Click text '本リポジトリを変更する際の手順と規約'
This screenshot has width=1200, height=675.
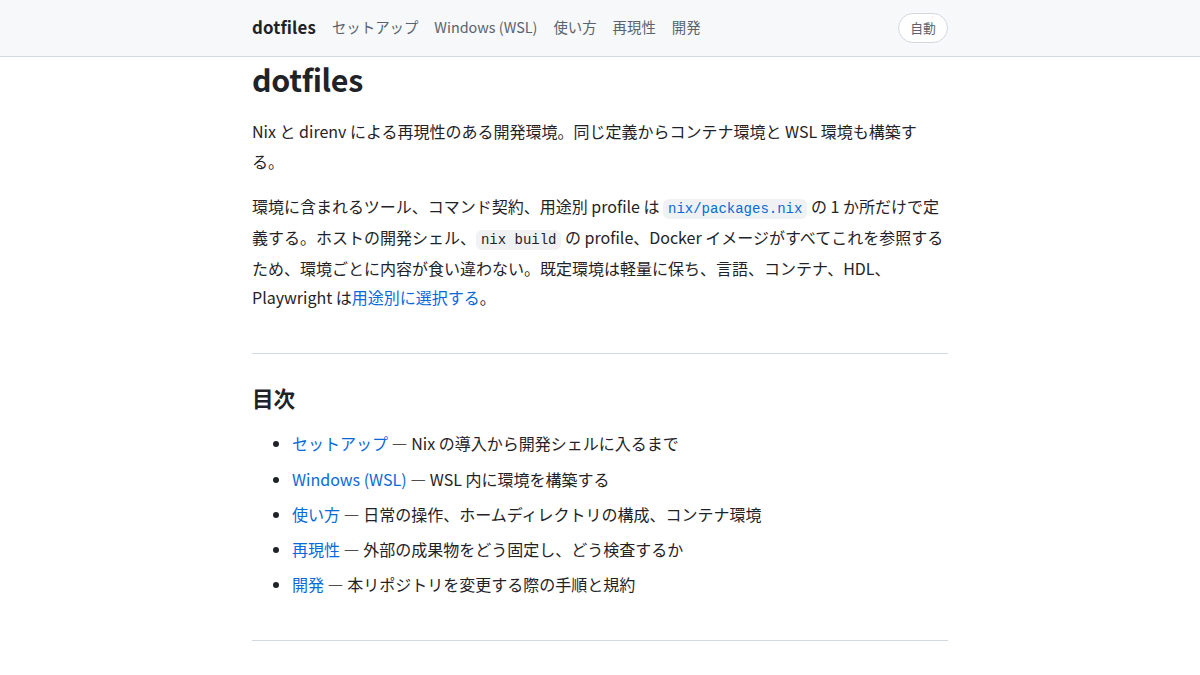click(x=491, y=585)
